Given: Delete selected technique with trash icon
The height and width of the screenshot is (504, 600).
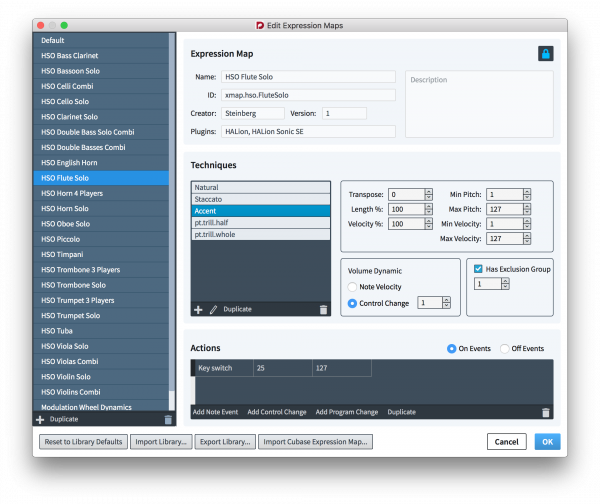Looking at the screenshot, I should 323,310.
